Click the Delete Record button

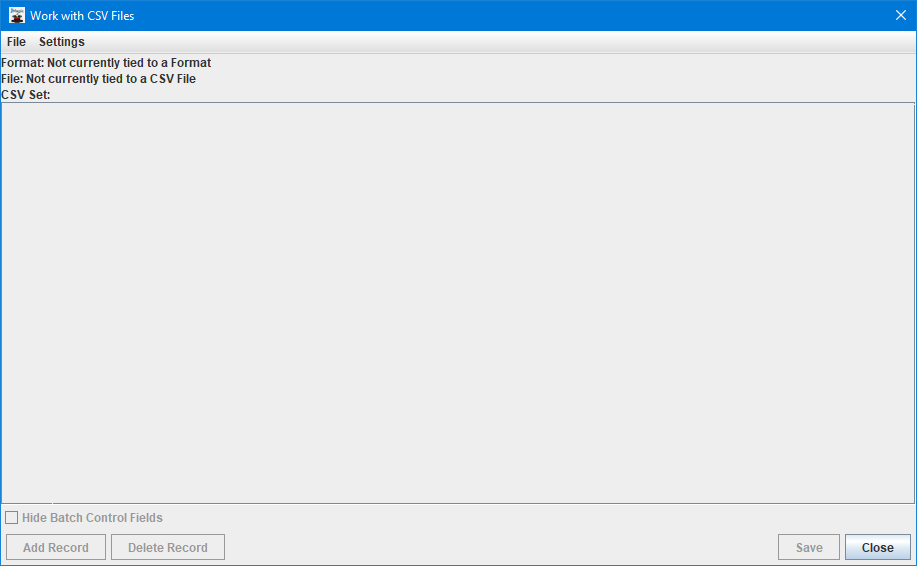(x=168, y=547)
